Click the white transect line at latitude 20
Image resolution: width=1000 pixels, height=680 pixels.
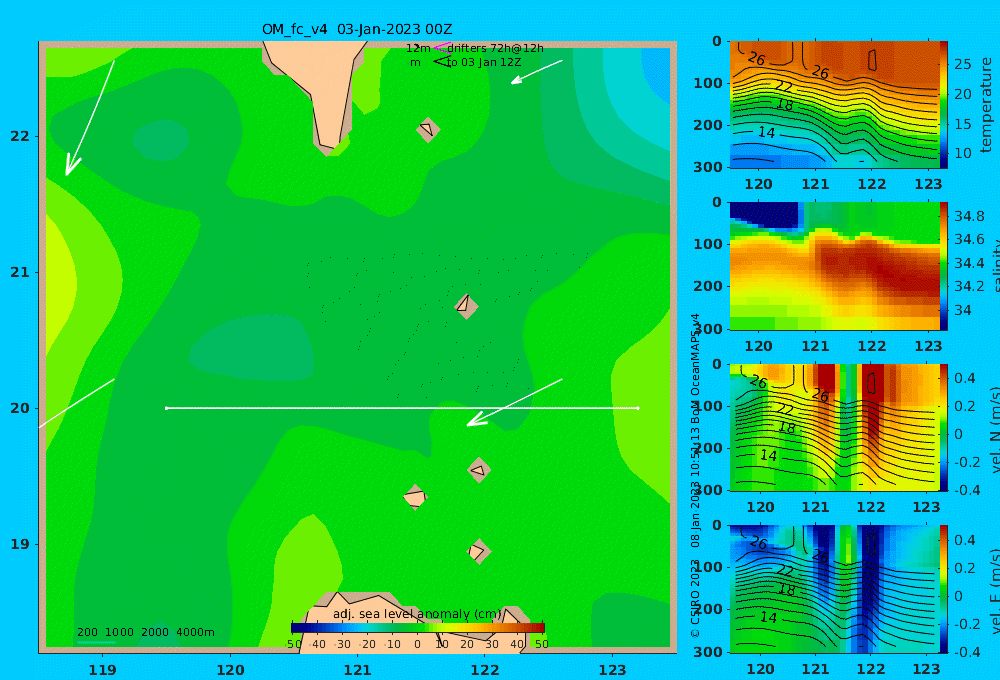(402, 408)
